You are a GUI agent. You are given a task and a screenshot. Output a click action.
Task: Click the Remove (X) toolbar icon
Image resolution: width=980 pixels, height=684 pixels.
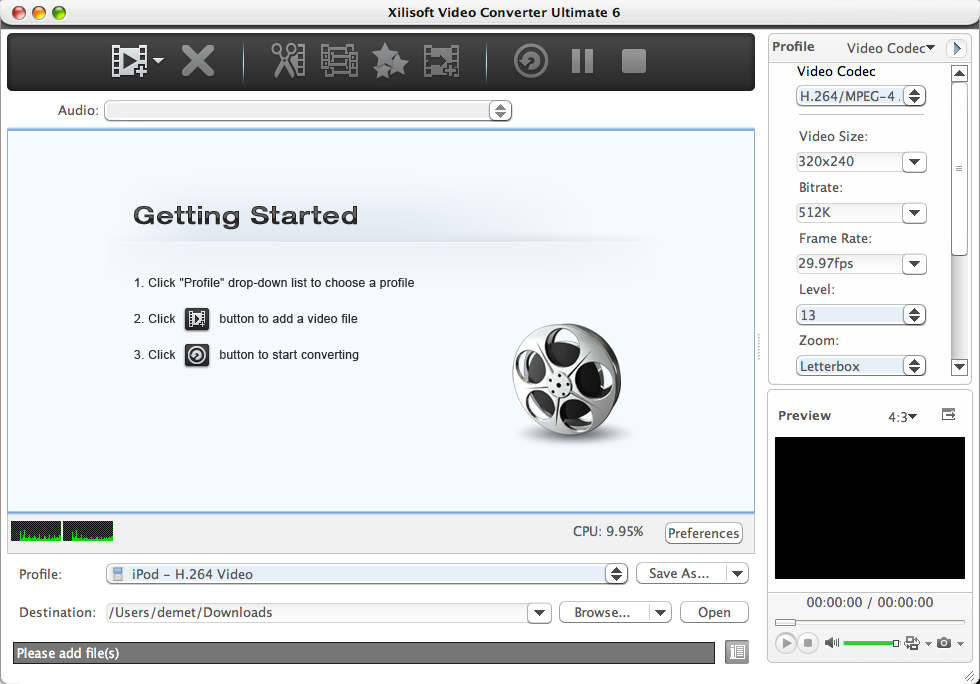[x=198, y=61]
